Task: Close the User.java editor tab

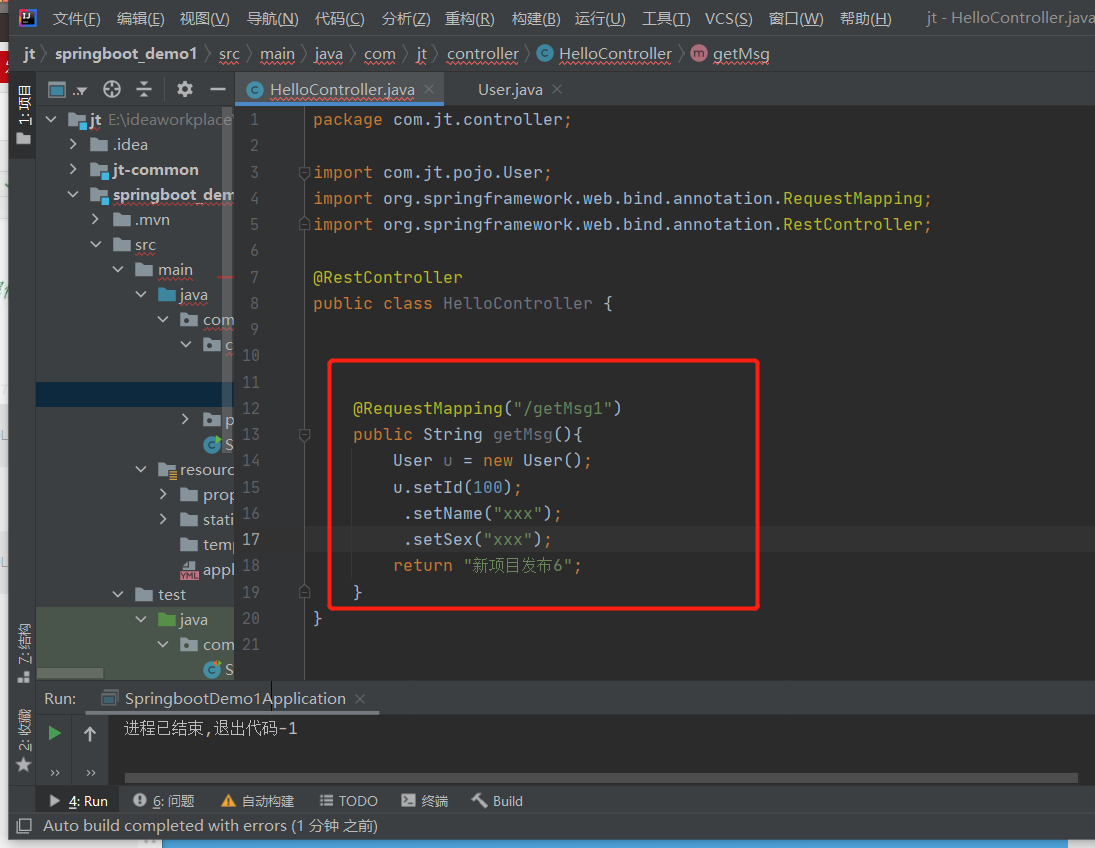Action: [557, 89]
